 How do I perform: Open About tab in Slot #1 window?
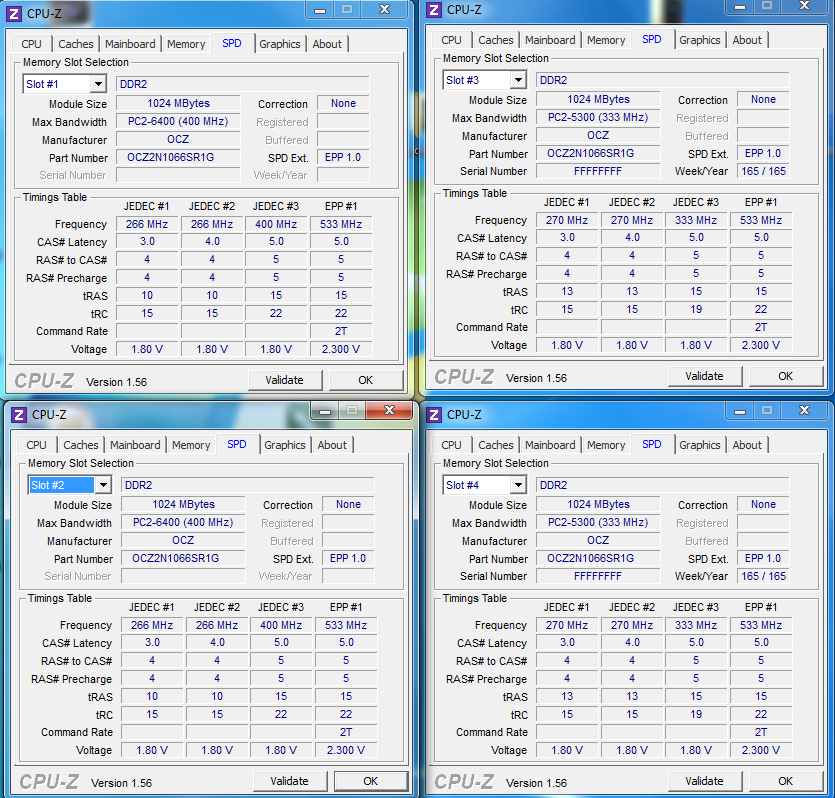coord(327,44)
